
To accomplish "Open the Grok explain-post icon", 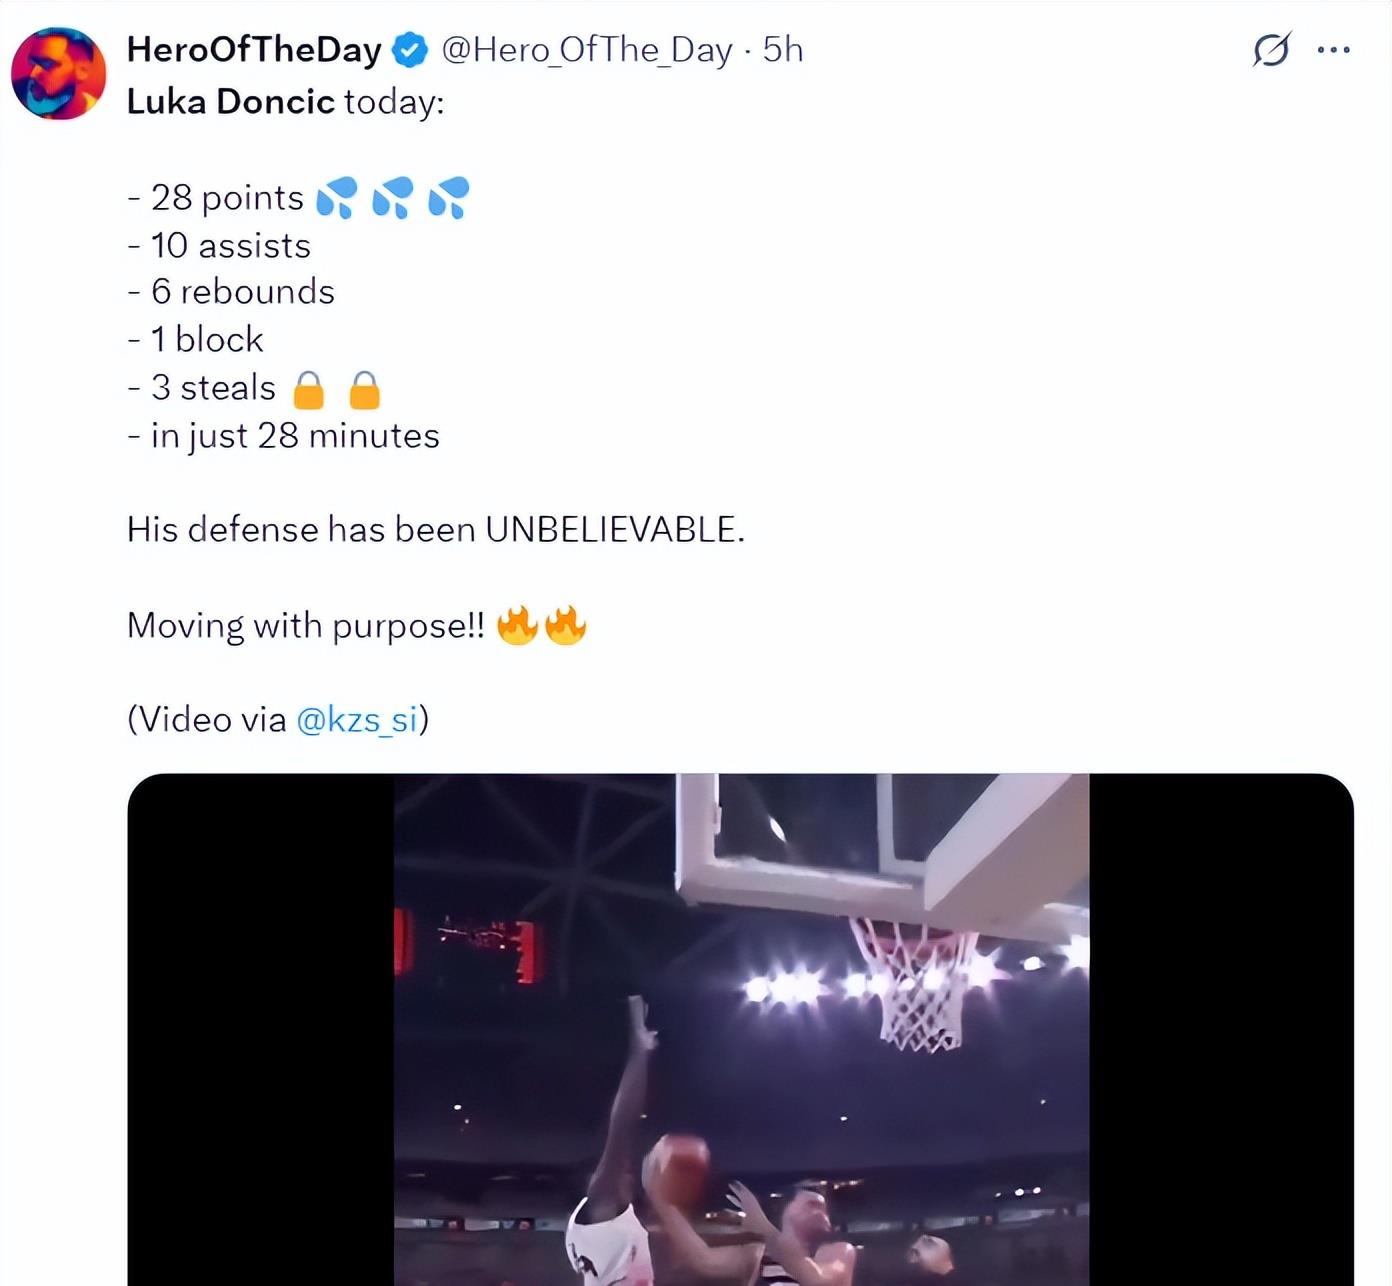I will [1271, 49].
